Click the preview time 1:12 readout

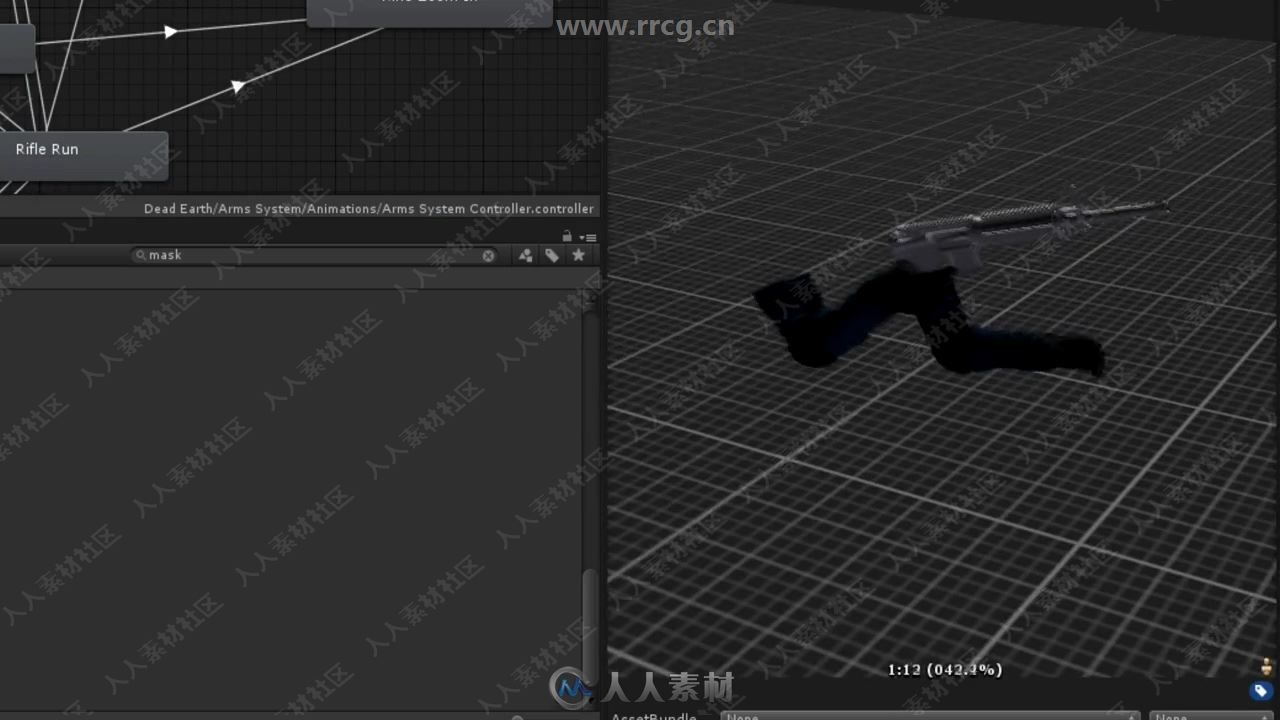944,670
